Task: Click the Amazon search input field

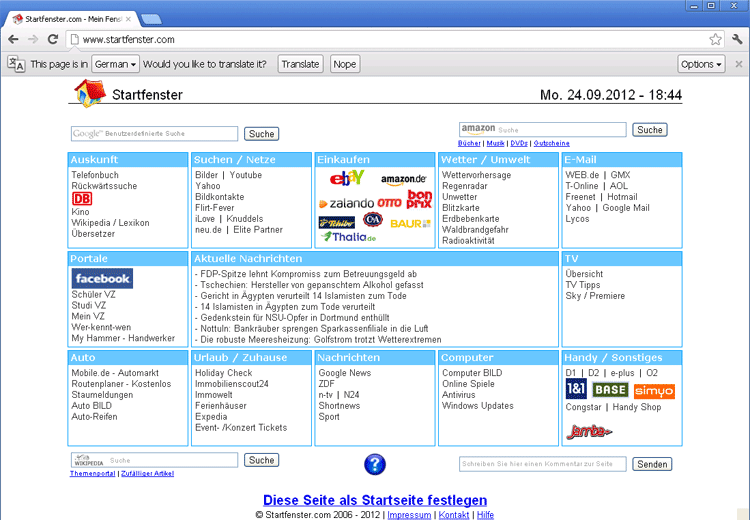Action: pyautogui.click(x=560, y=130)
